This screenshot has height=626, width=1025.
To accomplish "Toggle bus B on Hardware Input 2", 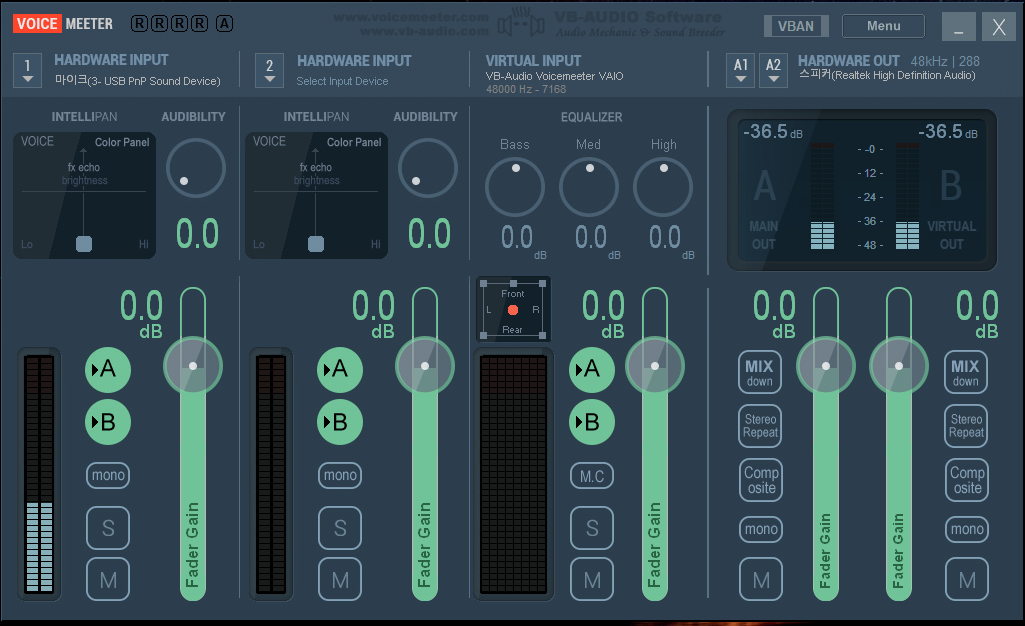I will tap(340, 422).
